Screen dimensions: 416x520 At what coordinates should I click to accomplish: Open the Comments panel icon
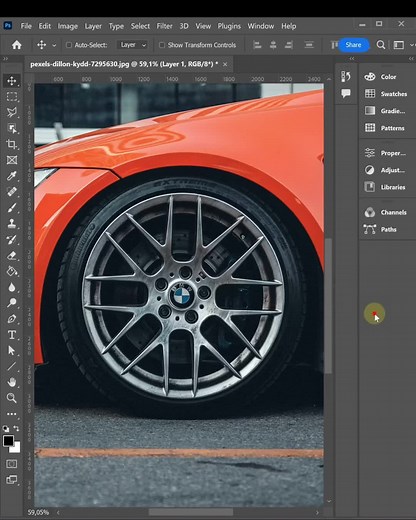click(x=346, y=93)
